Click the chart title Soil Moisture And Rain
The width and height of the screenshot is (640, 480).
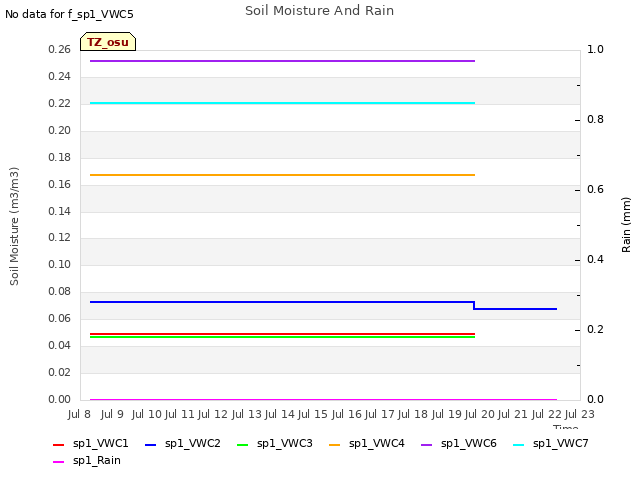319,11
